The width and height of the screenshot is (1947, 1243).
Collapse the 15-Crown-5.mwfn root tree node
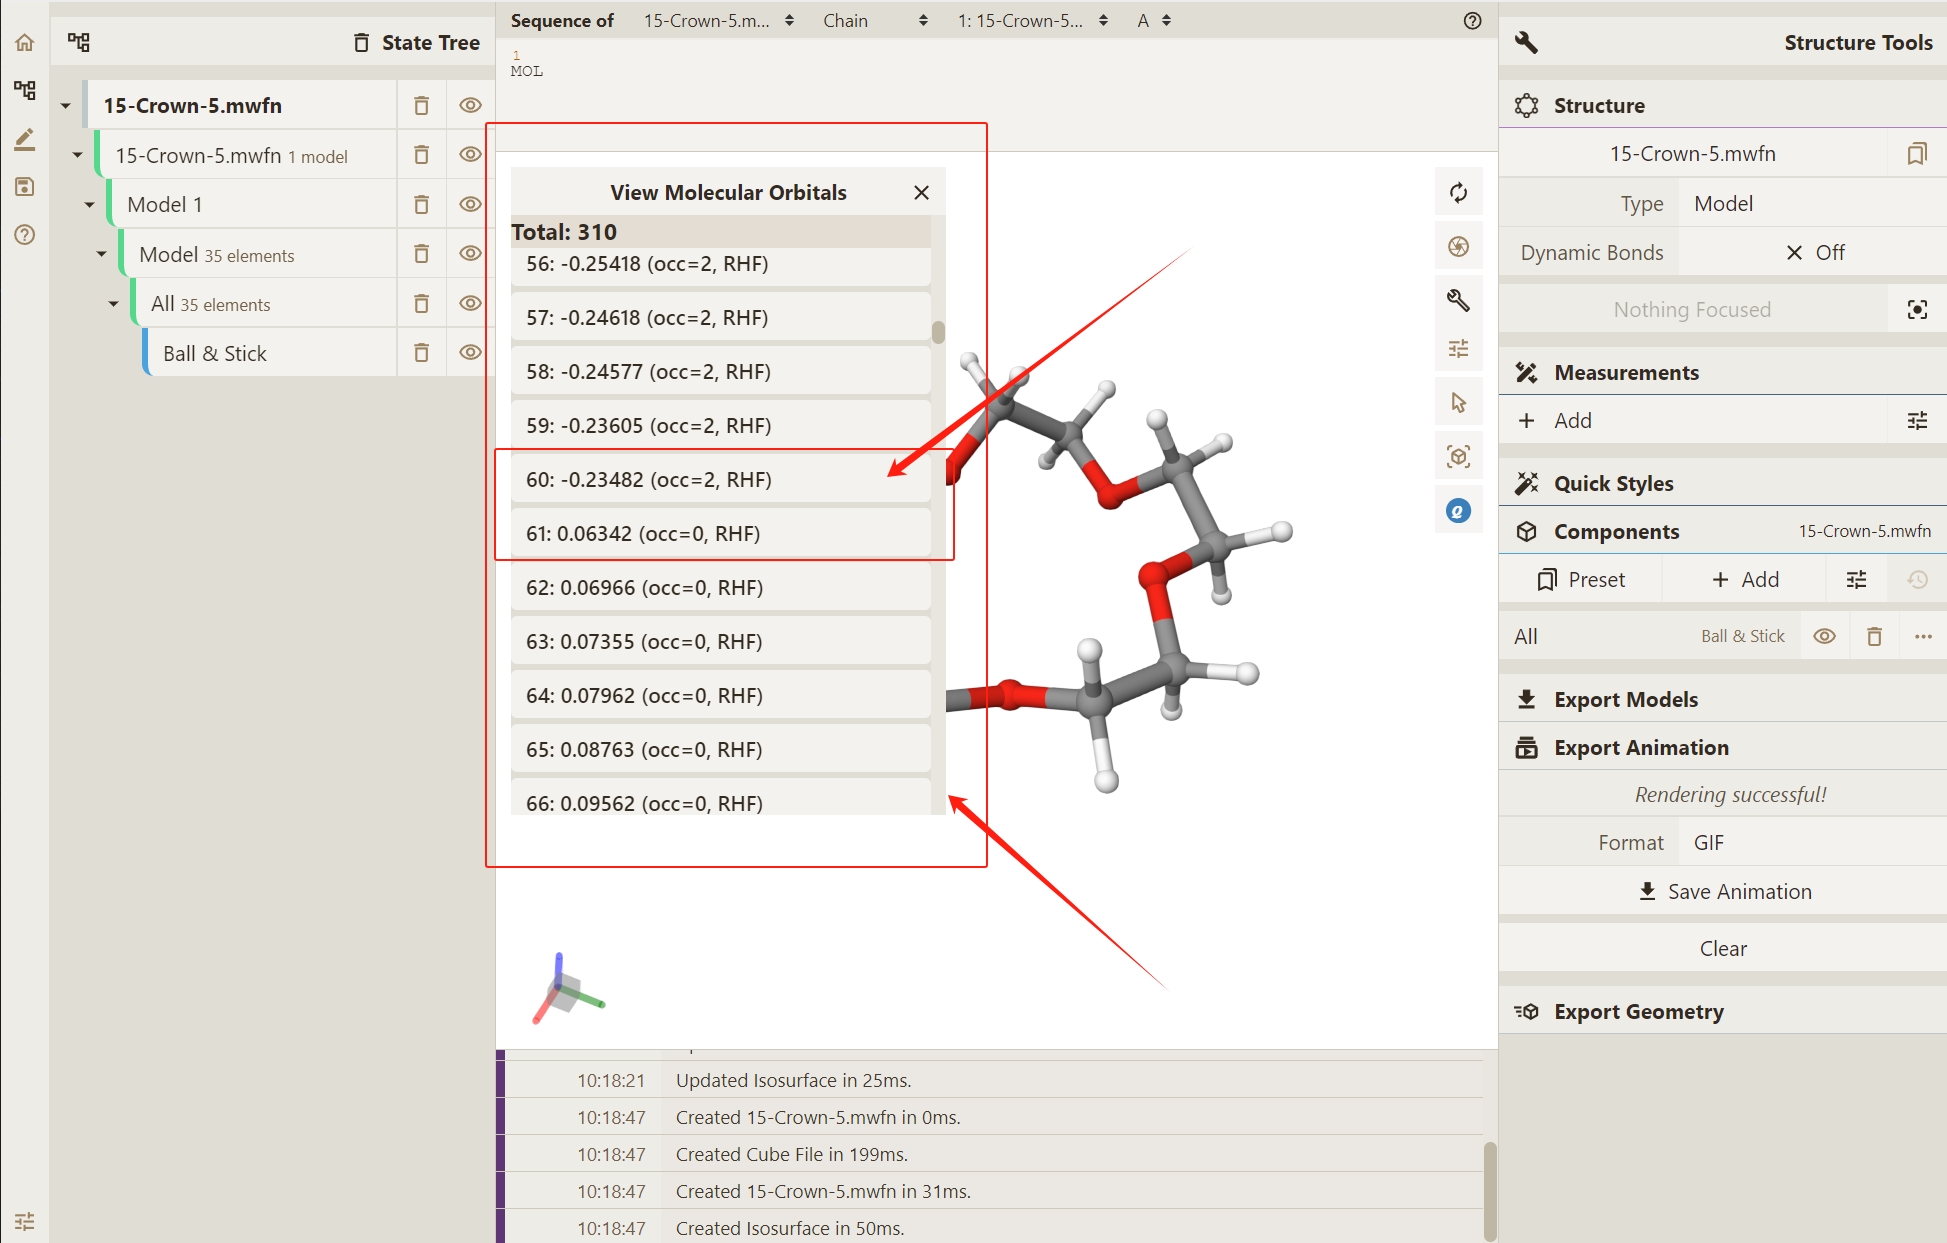click(66, 106)
